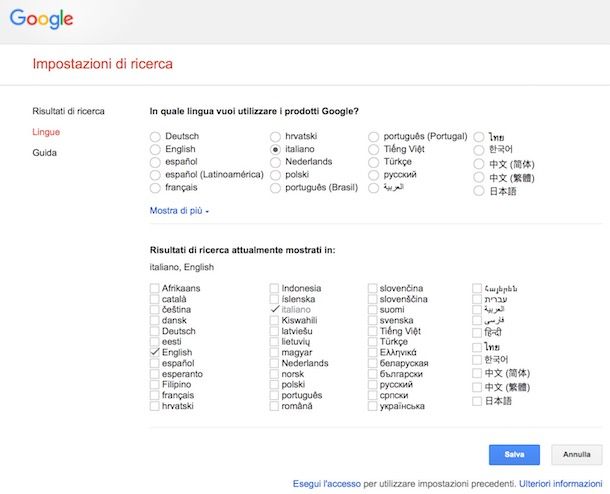This screenshot has height=494, width=610.
Task: Click the Google logo
Action: (41, 19)
